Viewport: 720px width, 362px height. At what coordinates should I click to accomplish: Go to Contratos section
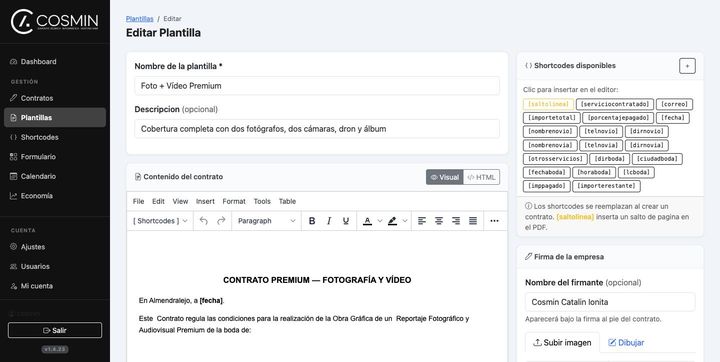coord(55,98)
